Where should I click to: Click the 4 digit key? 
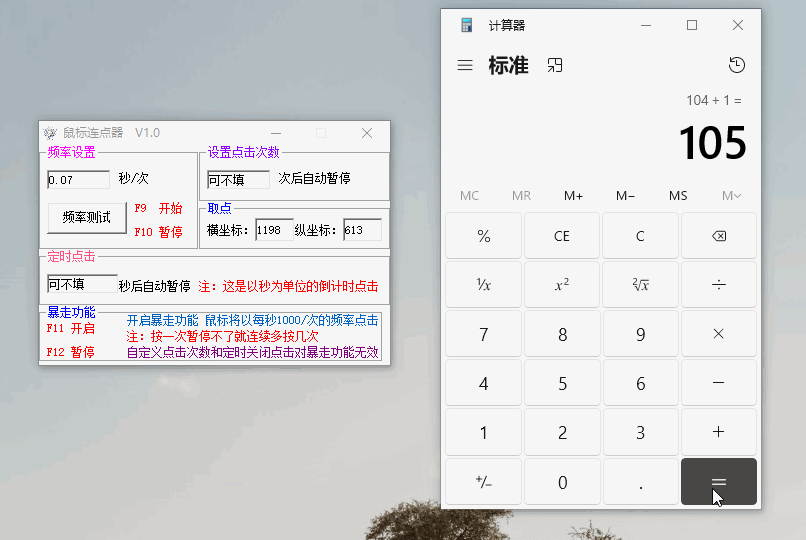tap(484, 383)
